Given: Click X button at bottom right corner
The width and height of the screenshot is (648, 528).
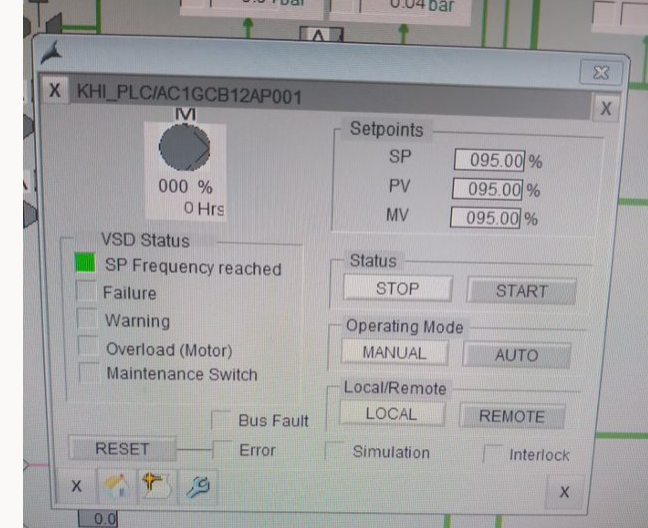Looking at the screenshot, I should (564, 492).
